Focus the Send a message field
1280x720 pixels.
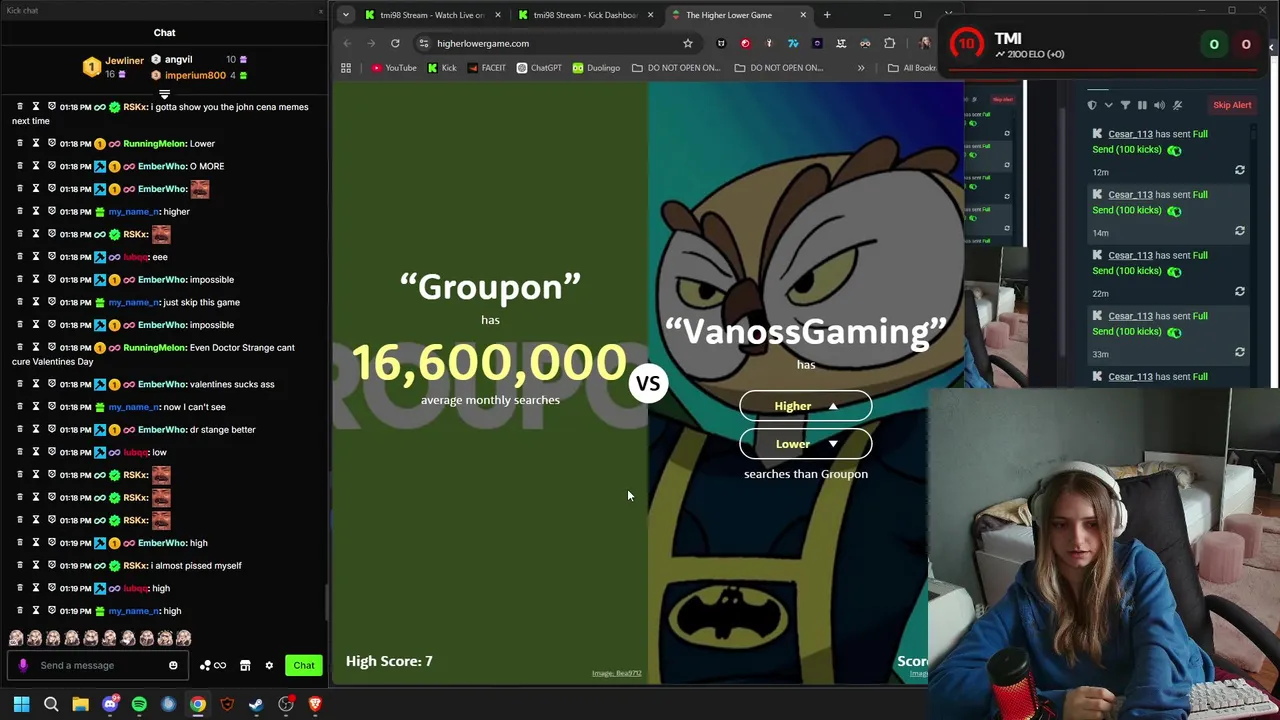pos(98,665)
